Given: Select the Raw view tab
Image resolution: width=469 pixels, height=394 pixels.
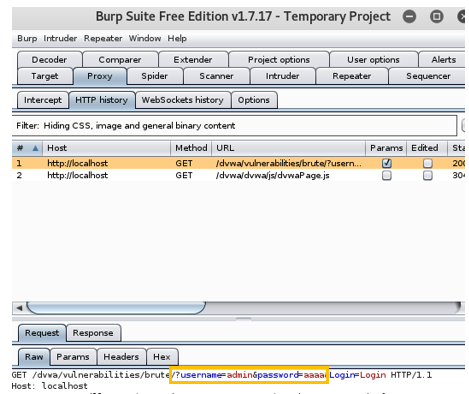Looking at the screenshot, I should 34,357.
